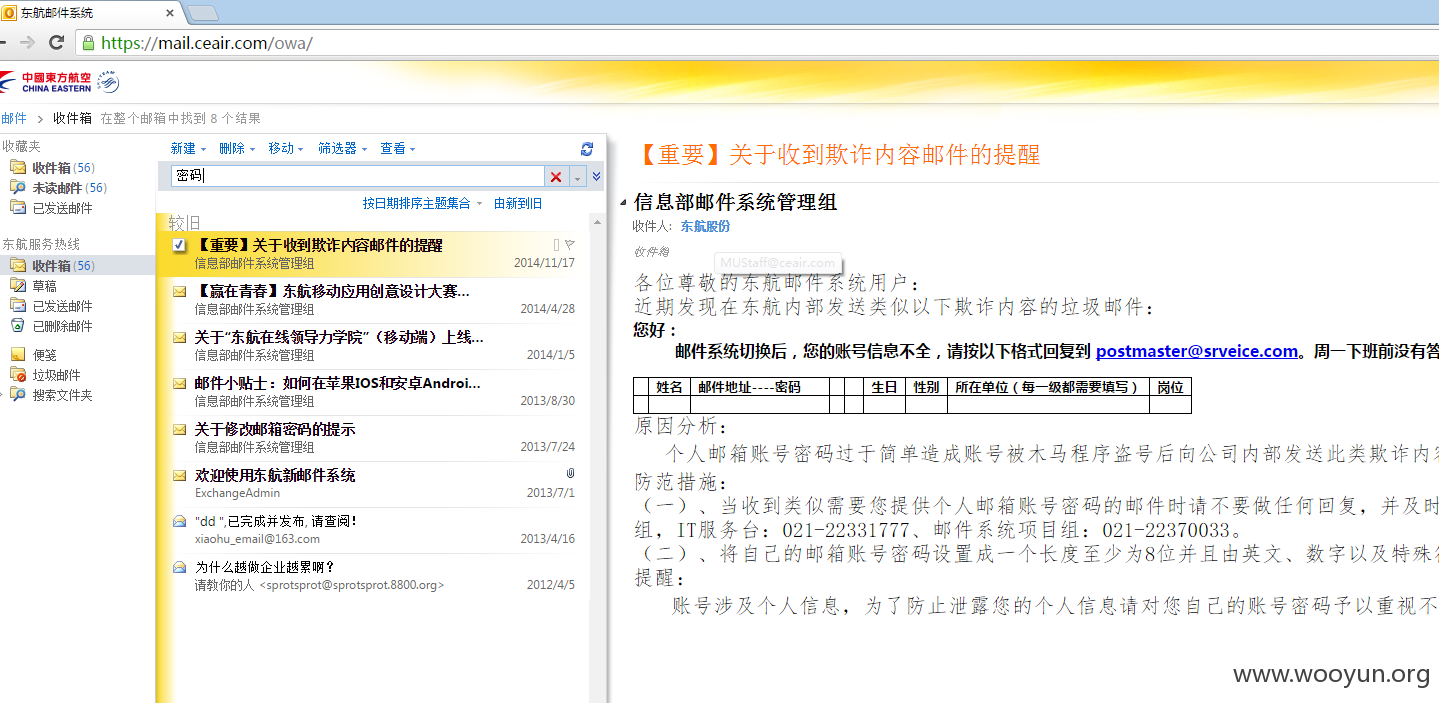Click the category box on the 【重要】 message
This screenshot has height=703, width=1439.
point(556,244)
